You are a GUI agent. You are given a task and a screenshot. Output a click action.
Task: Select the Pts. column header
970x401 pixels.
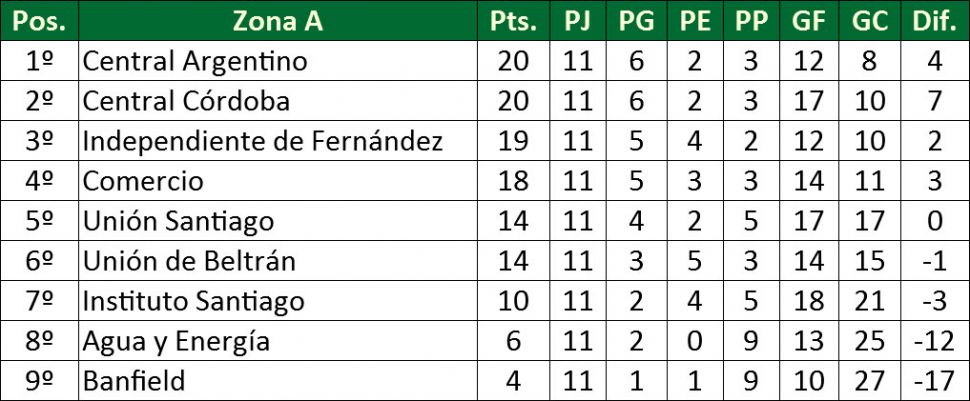[513, 21]
